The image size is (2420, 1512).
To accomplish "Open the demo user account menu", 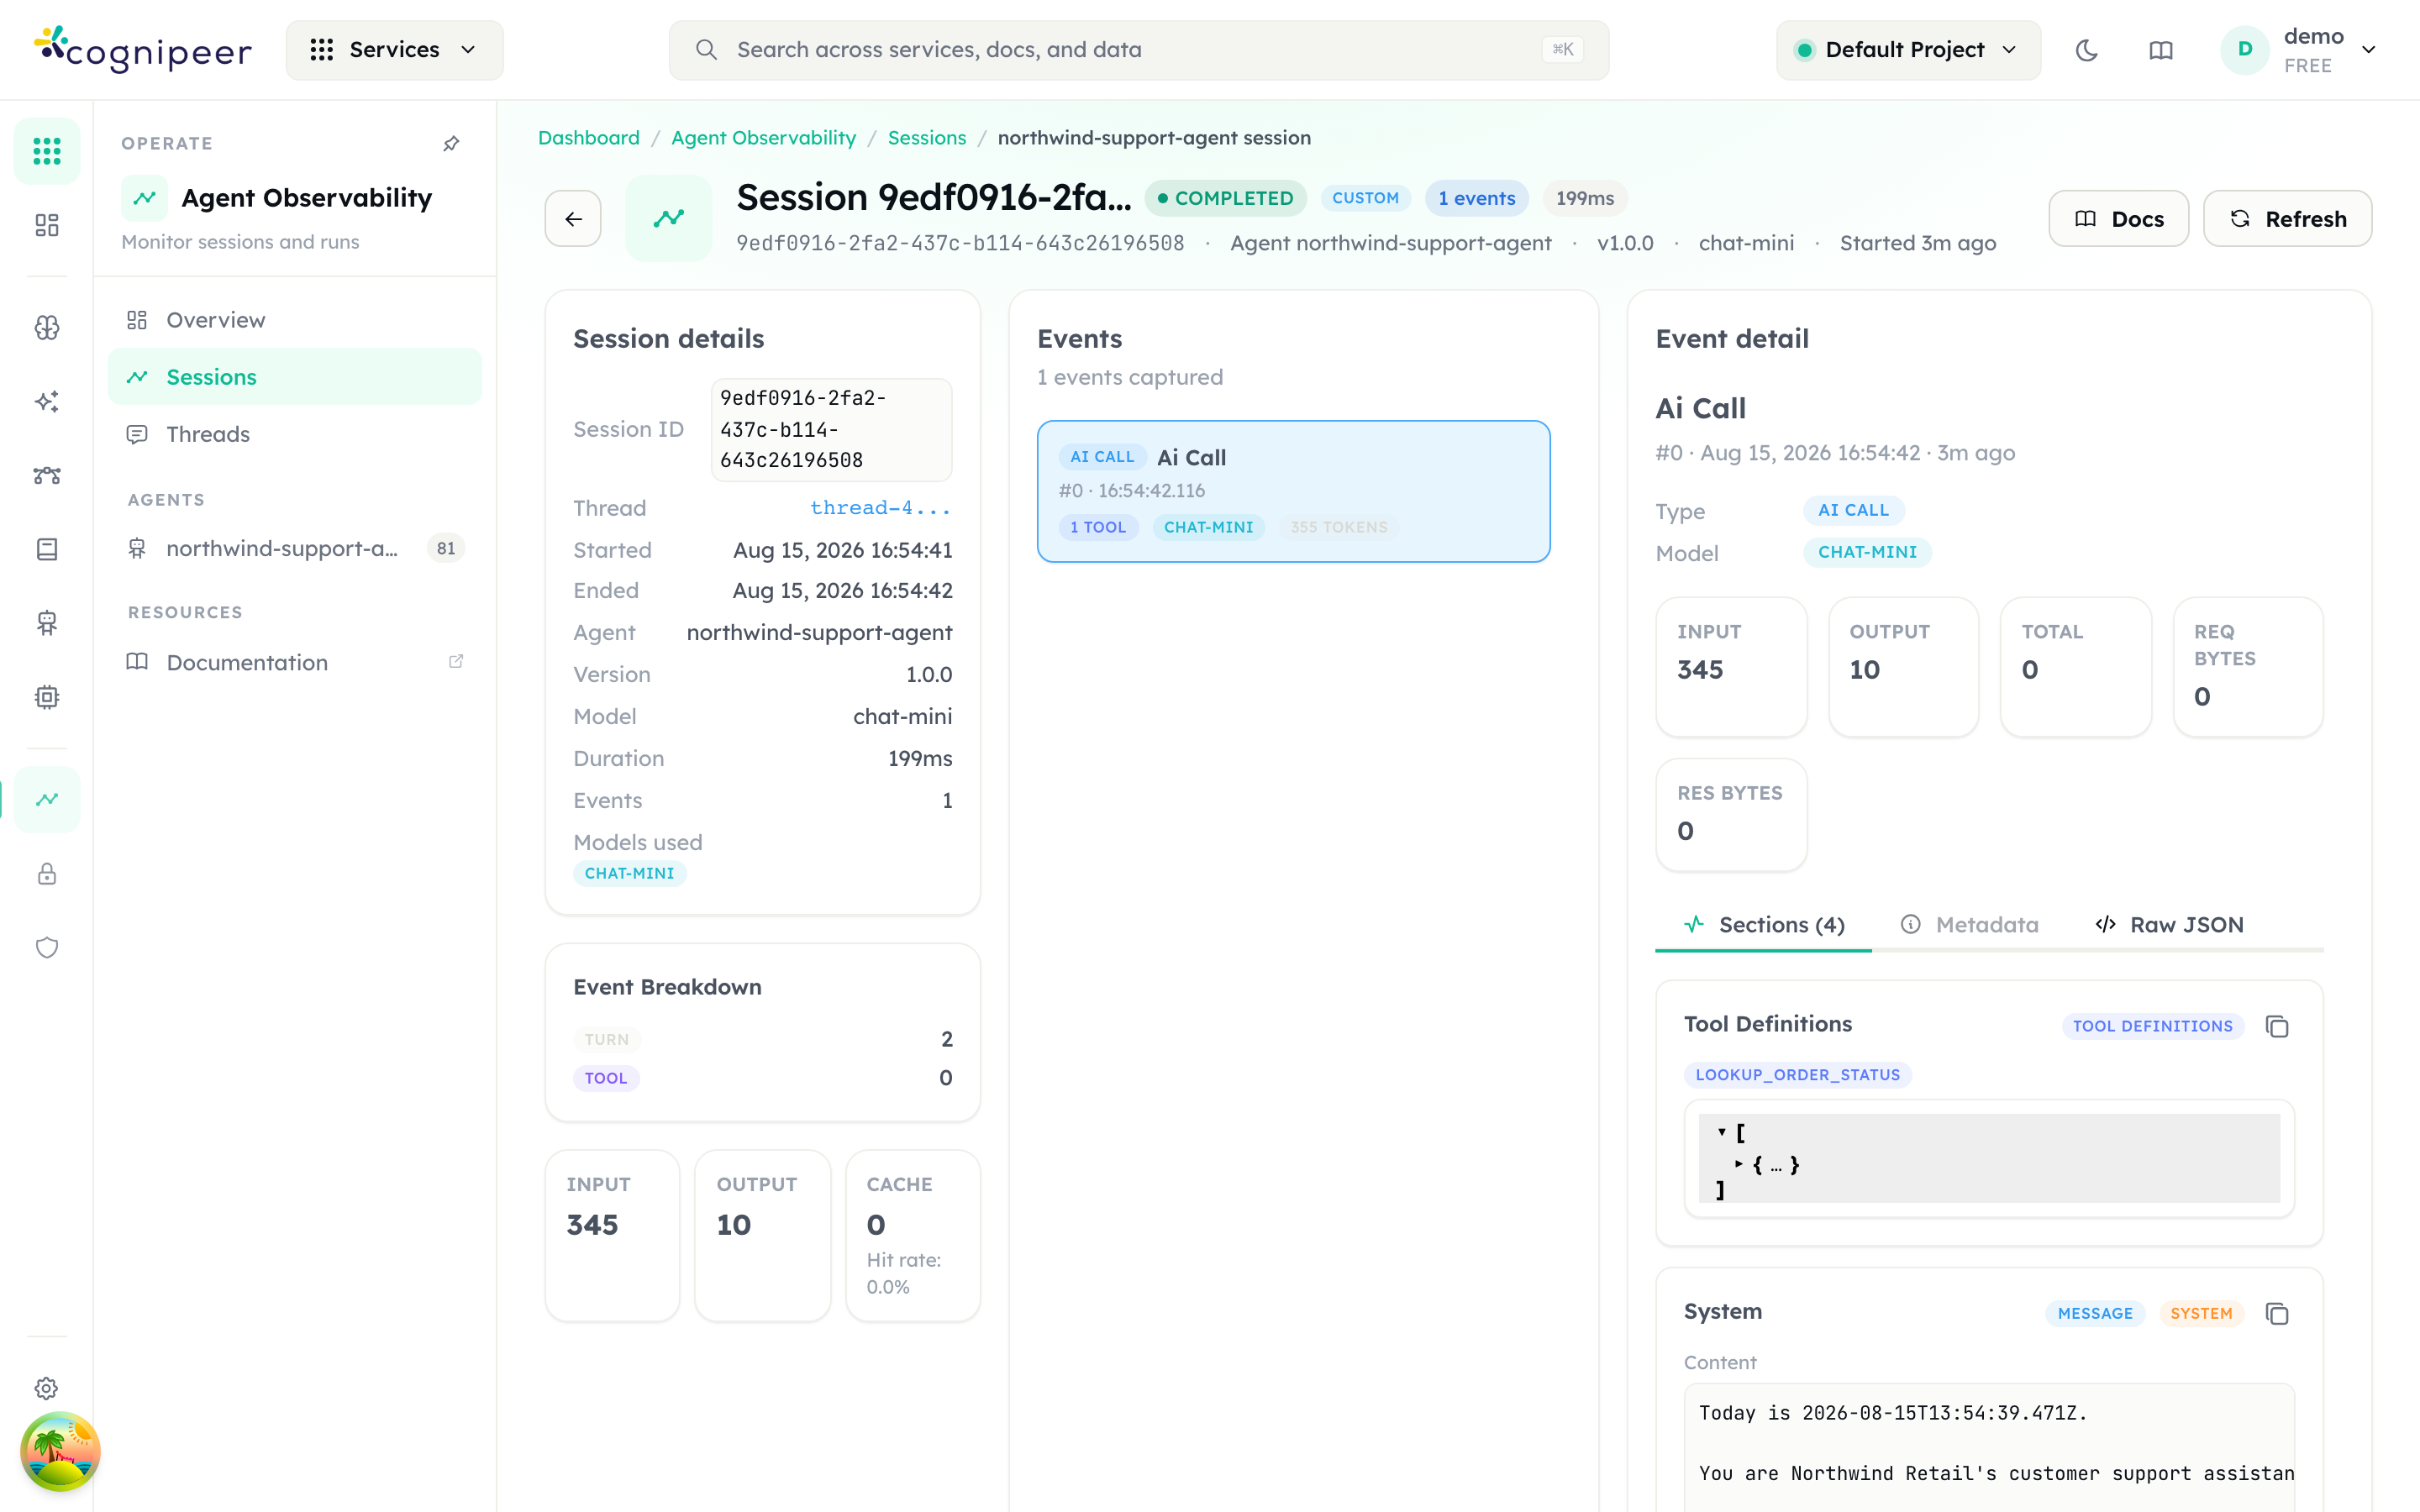I will pos(2299,50).
